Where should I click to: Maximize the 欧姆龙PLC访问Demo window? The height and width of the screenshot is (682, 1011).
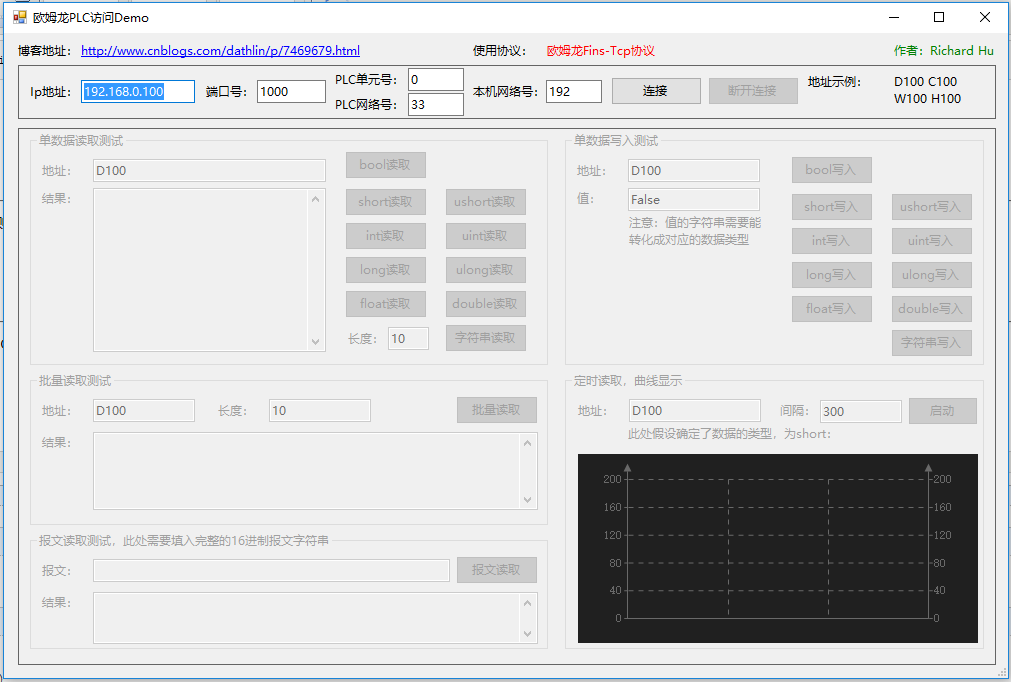[939, 17]
